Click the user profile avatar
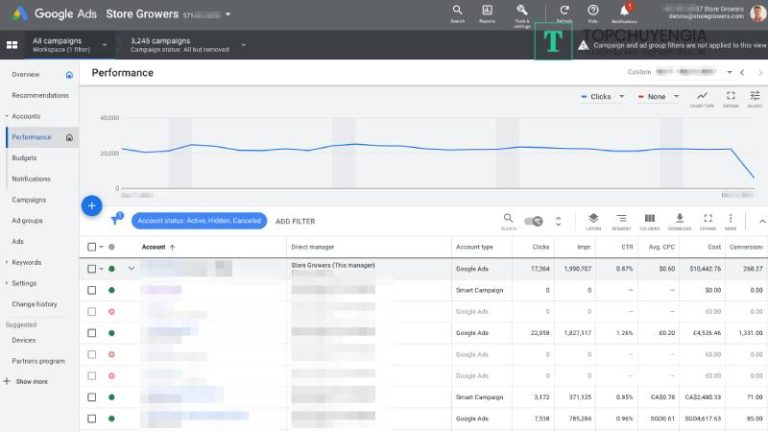The image size is (768, 432). [x=757, y=13]
